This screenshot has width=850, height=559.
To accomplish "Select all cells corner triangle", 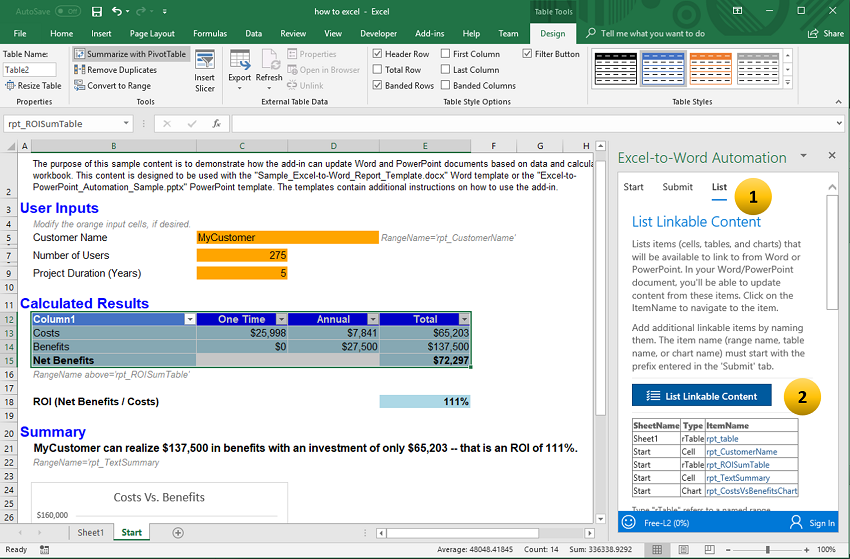I will click(x=10, y=146).
